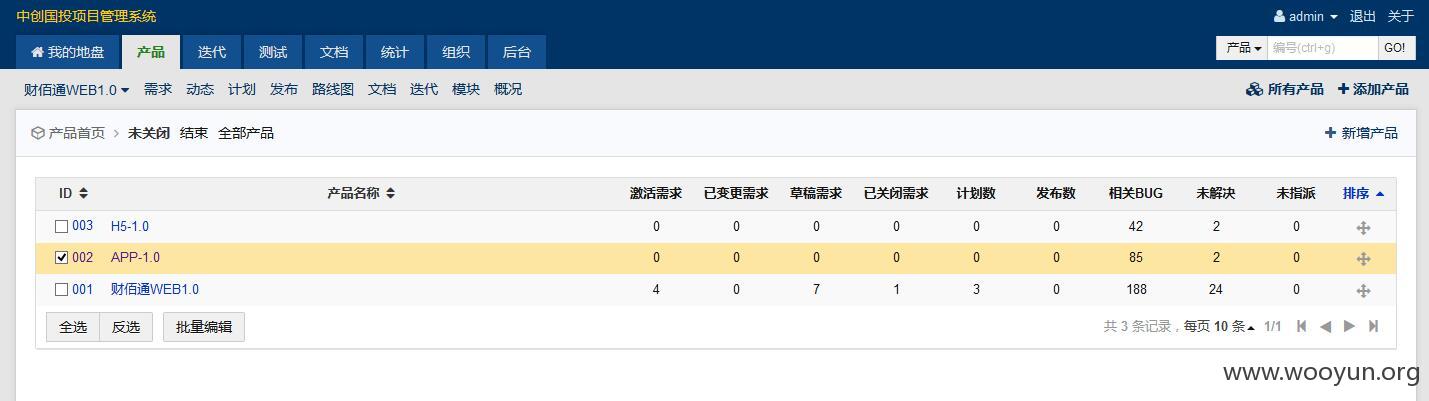Screen dimensions: 1429x401
Task: Sort the table by ID column arrows
Action: click(84, 193)
